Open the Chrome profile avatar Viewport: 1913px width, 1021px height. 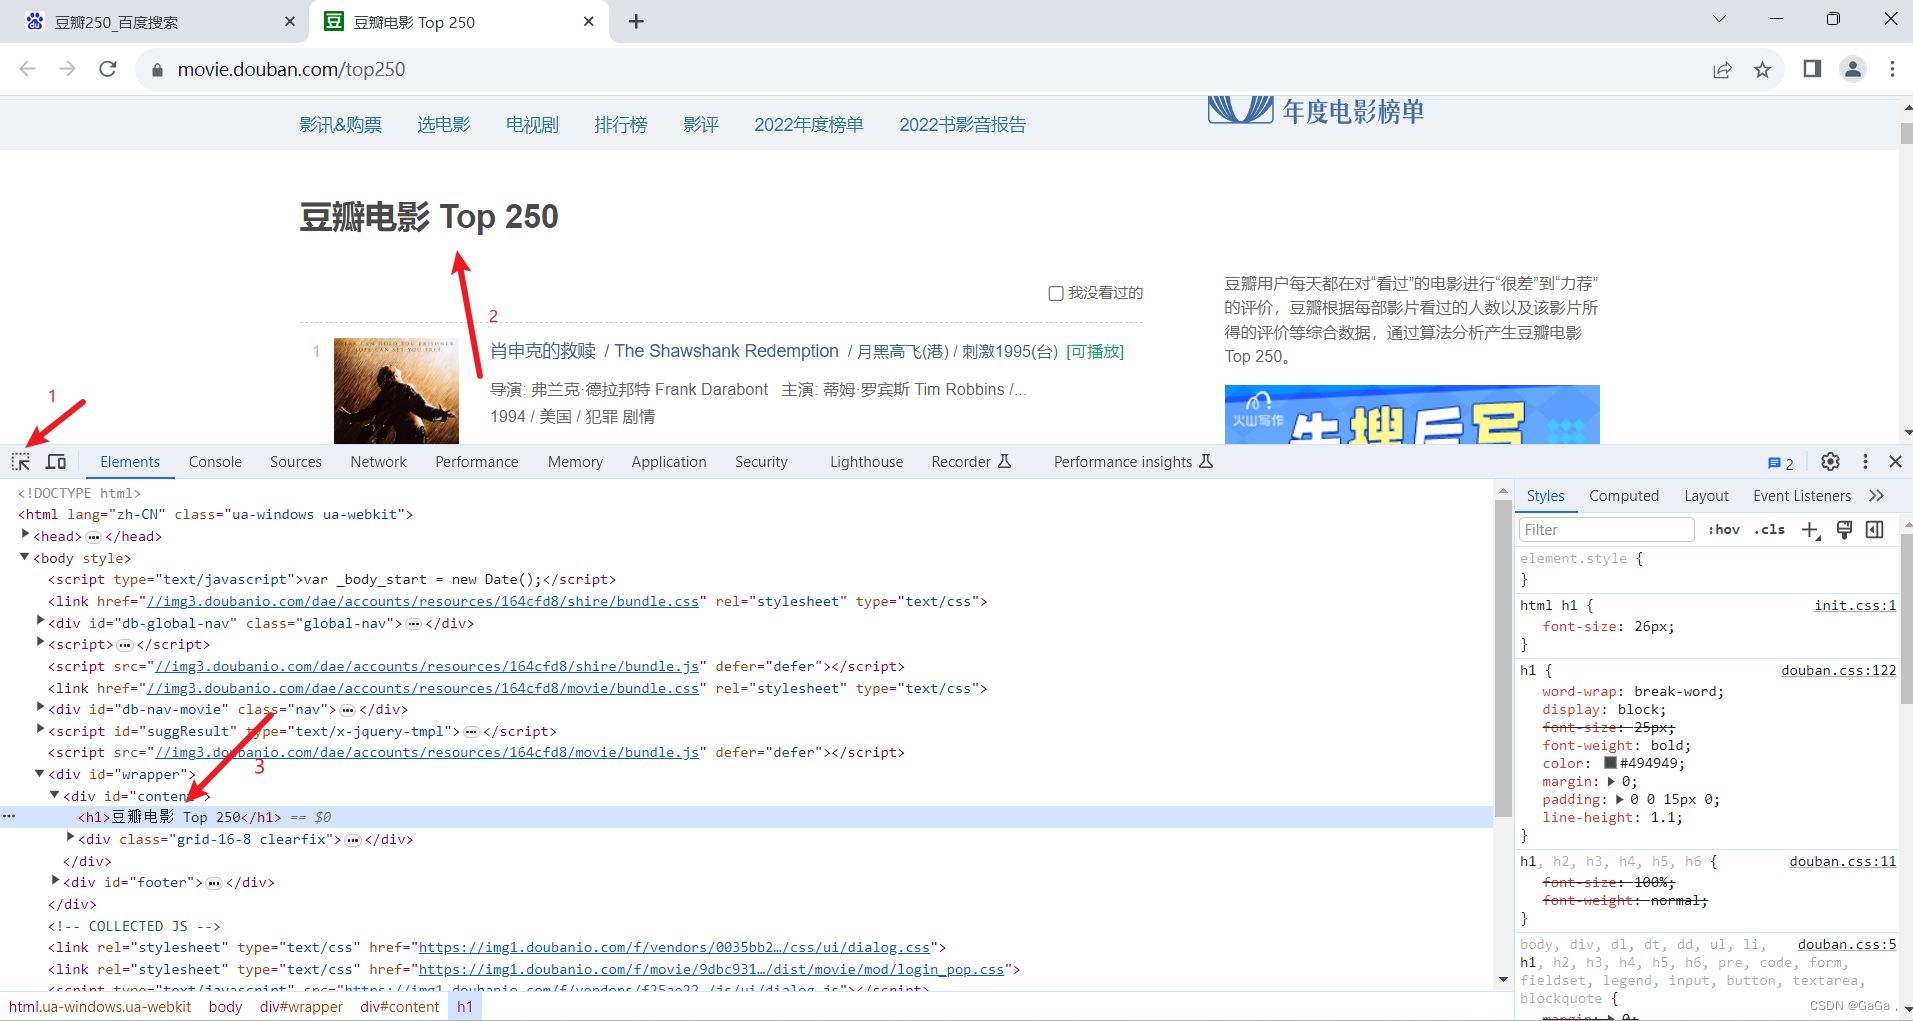point(1853,69)
